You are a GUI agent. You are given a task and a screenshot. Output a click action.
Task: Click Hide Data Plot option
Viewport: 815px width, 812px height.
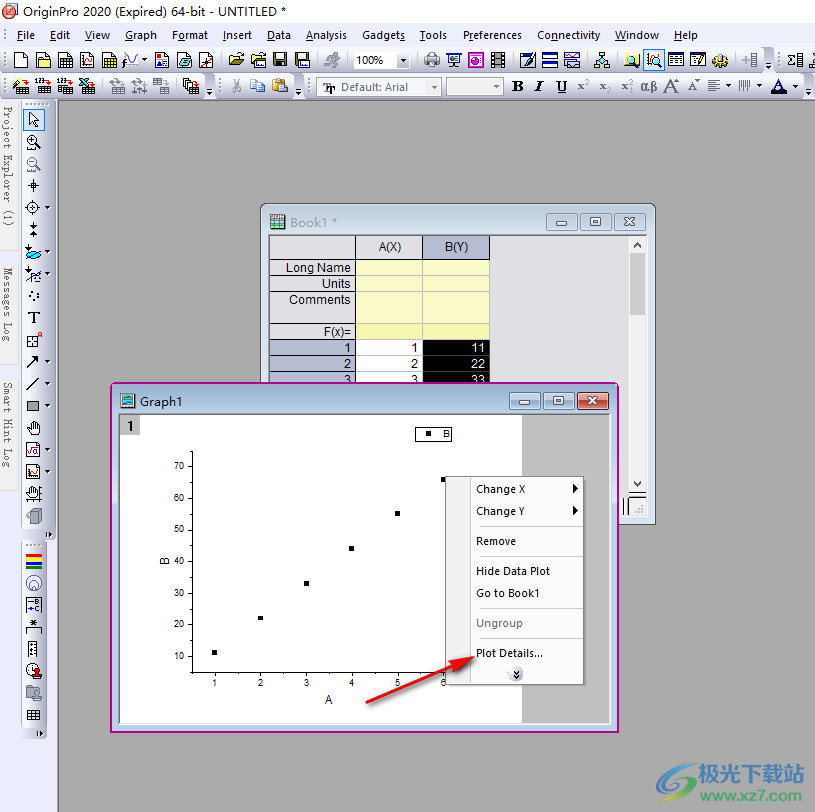click(x=512, y=571)
